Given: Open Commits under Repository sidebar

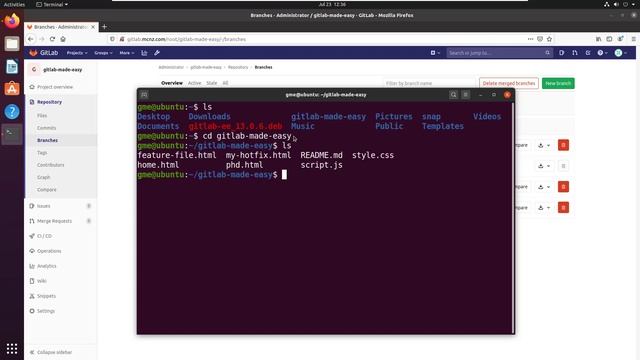Looking at the screenshot, I should (47, 128).
